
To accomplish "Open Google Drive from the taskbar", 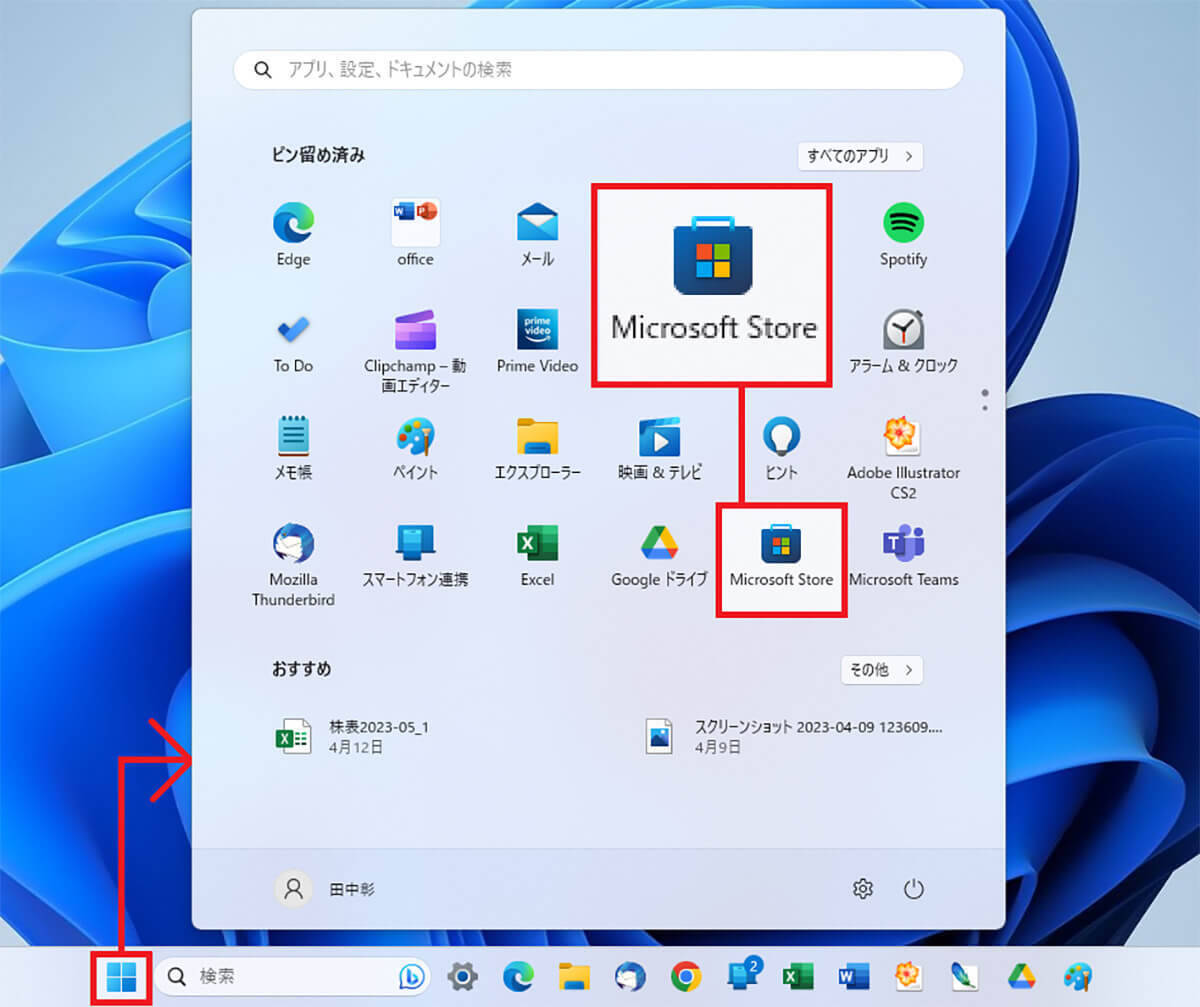I will click(x=1020, y=976).
